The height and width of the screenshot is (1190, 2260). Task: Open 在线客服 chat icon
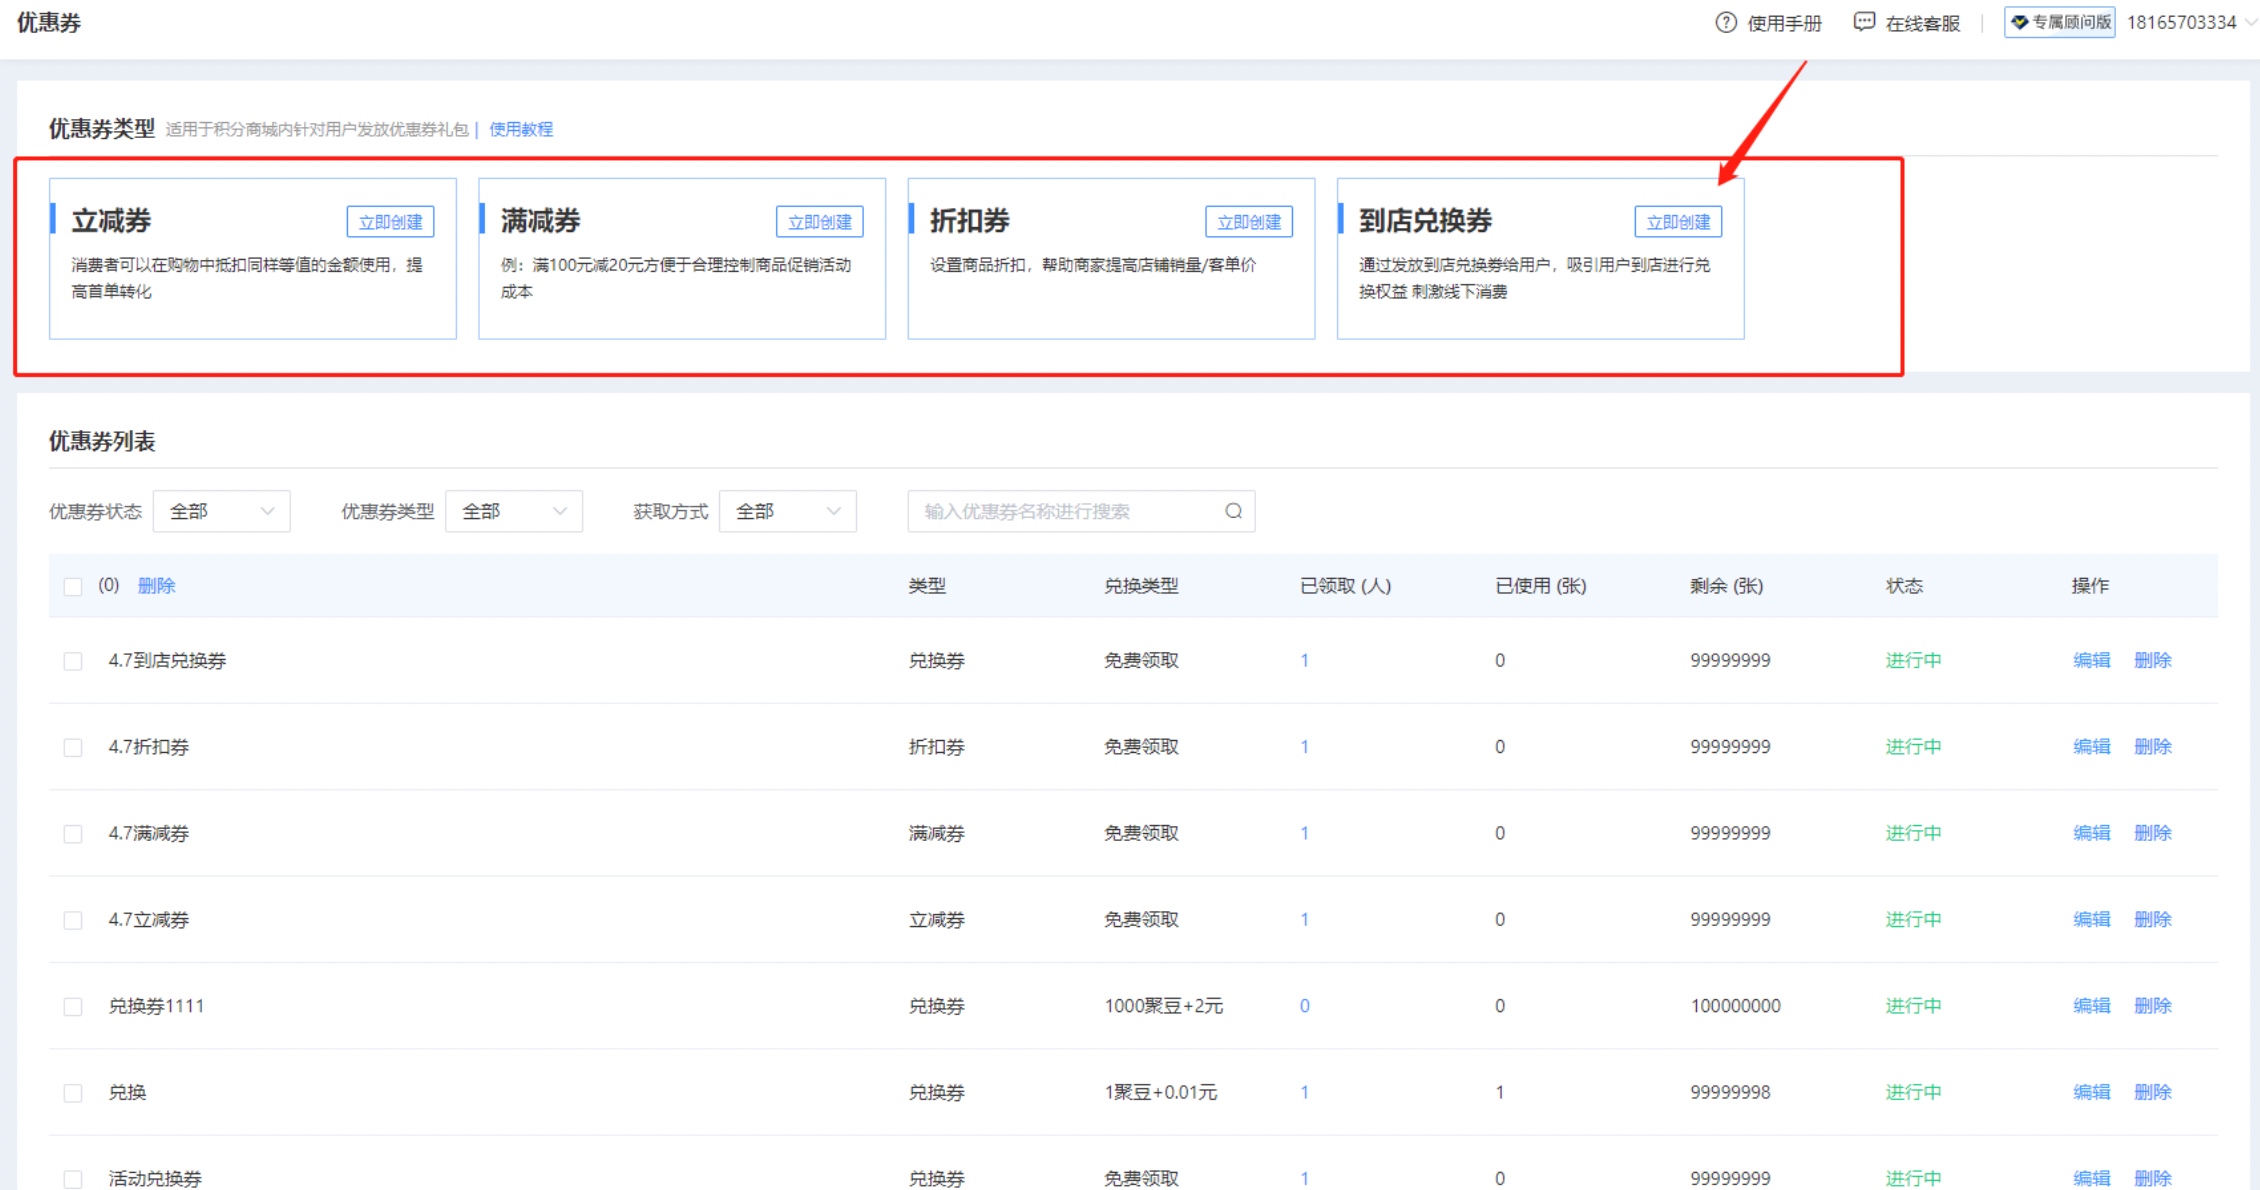click(x=1864, y=22)
